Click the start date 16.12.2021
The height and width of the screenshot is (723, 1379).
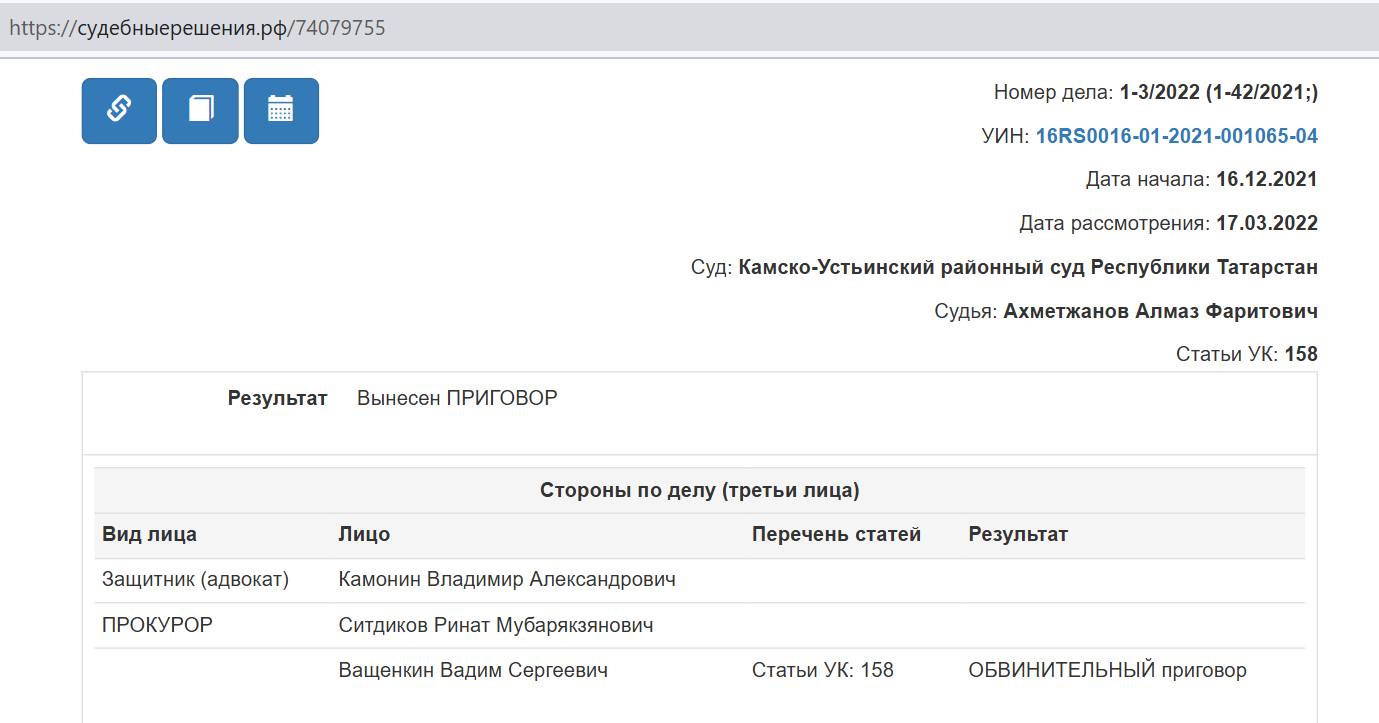[1267, 180]
